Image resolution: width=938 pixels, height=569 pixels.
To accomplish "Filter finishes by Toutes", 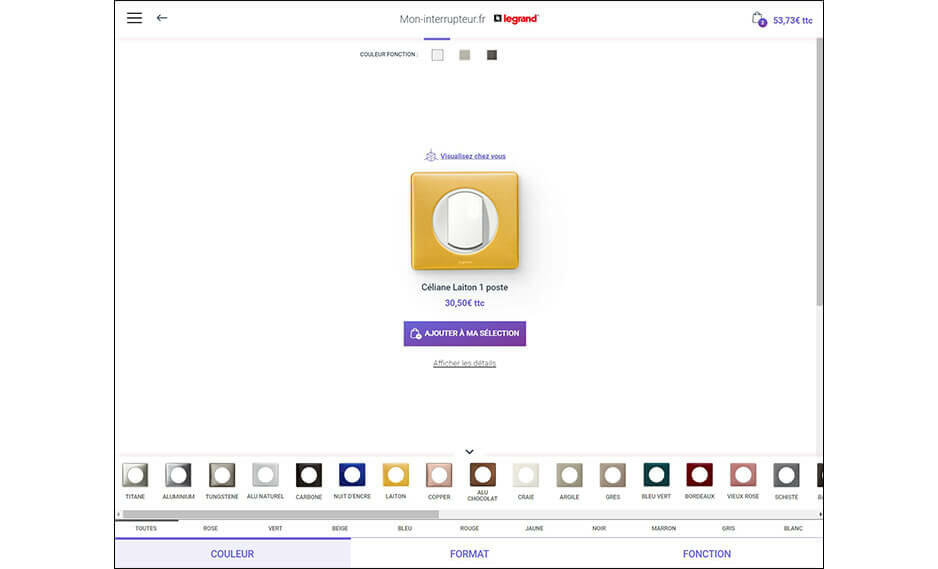I will tap(146, 528).
